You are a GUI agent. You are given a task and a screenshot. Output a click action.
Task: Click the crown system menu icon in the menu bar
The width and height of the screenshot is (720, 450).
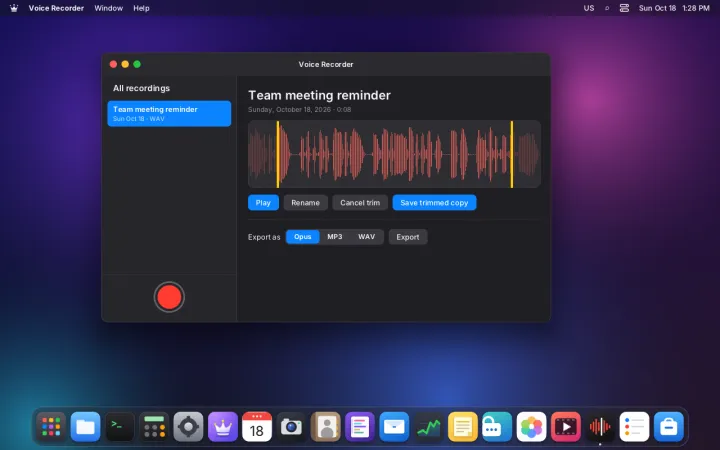(14, 8)
